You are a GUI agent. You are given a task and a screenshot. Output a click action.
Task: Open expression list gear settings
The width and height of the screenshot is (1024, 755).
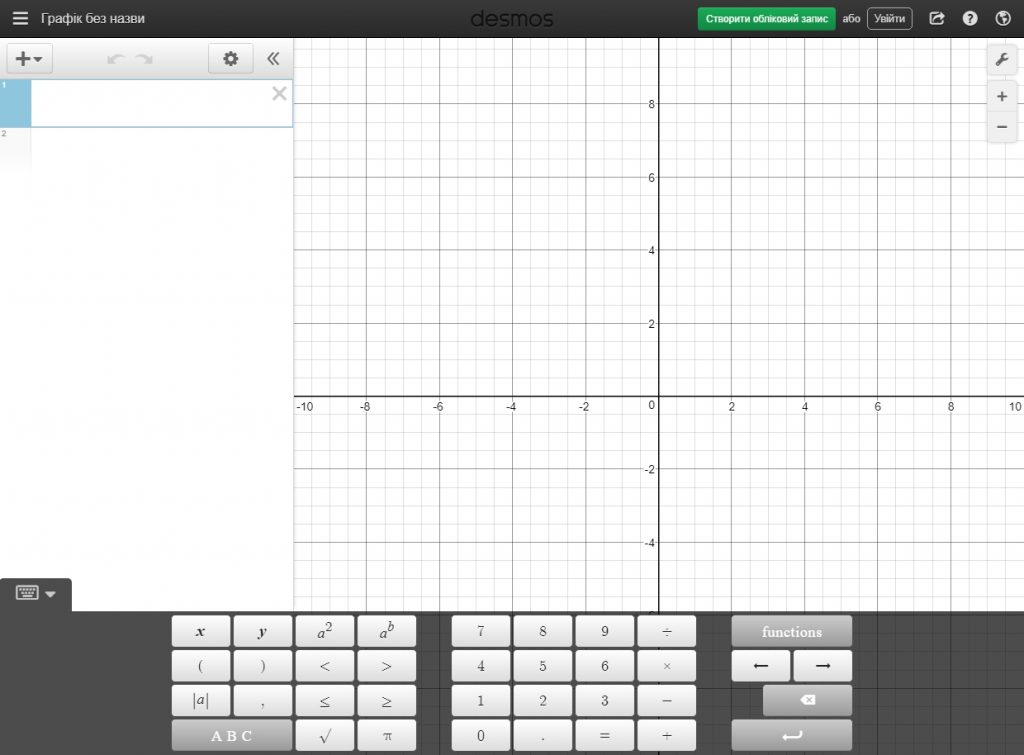(231, 59)
